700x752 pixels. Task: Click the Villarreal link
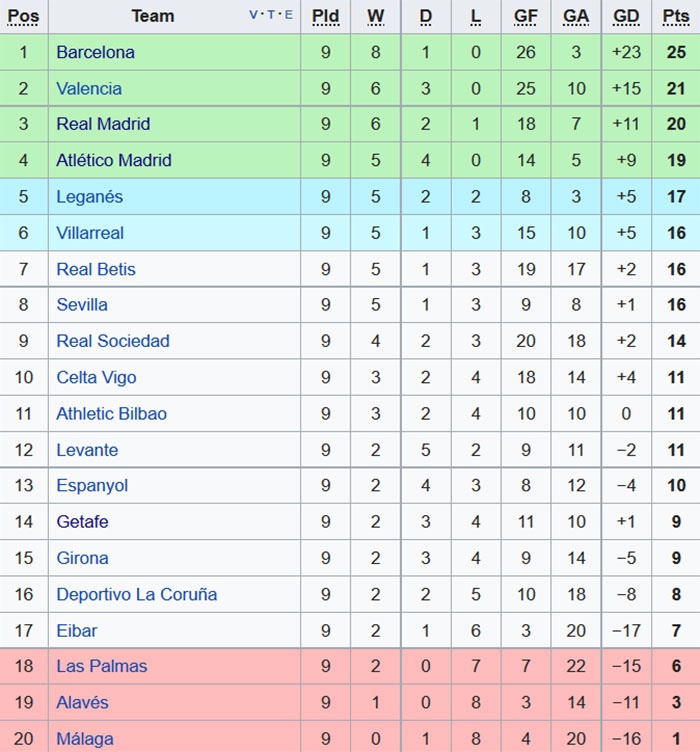[90, 233]
